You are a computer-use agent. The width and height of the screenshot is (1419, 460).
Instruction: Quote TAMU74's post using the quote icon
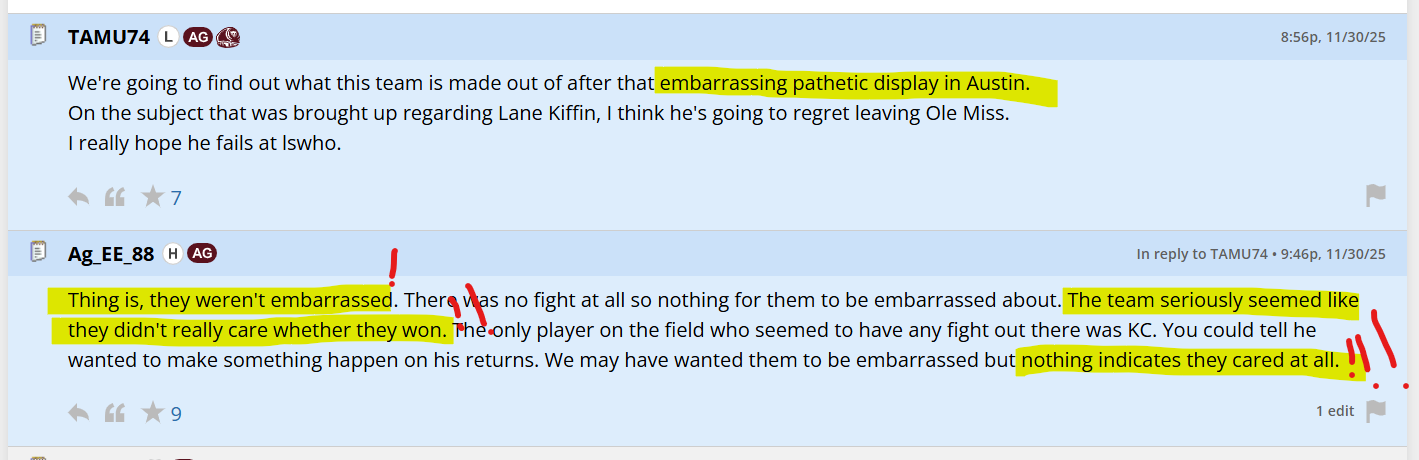click(115, 197)
